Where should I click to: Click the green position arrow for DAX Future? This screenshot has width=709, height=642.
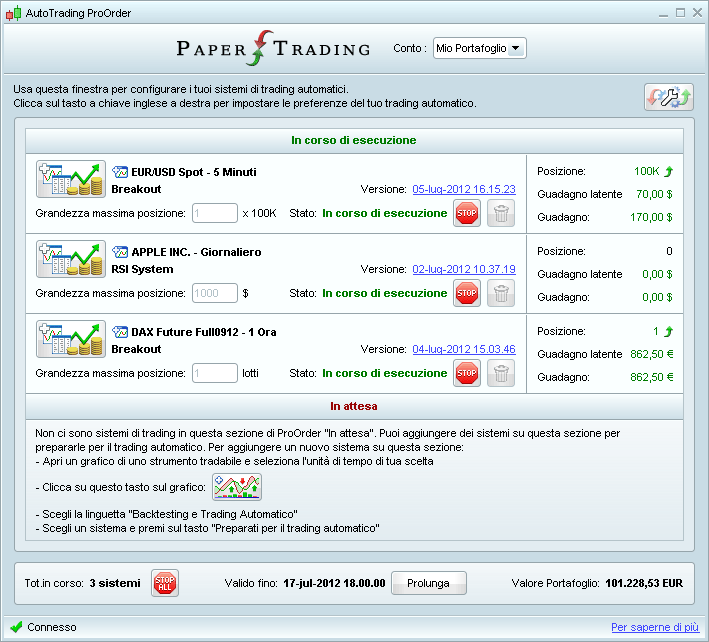pos(668,331)
